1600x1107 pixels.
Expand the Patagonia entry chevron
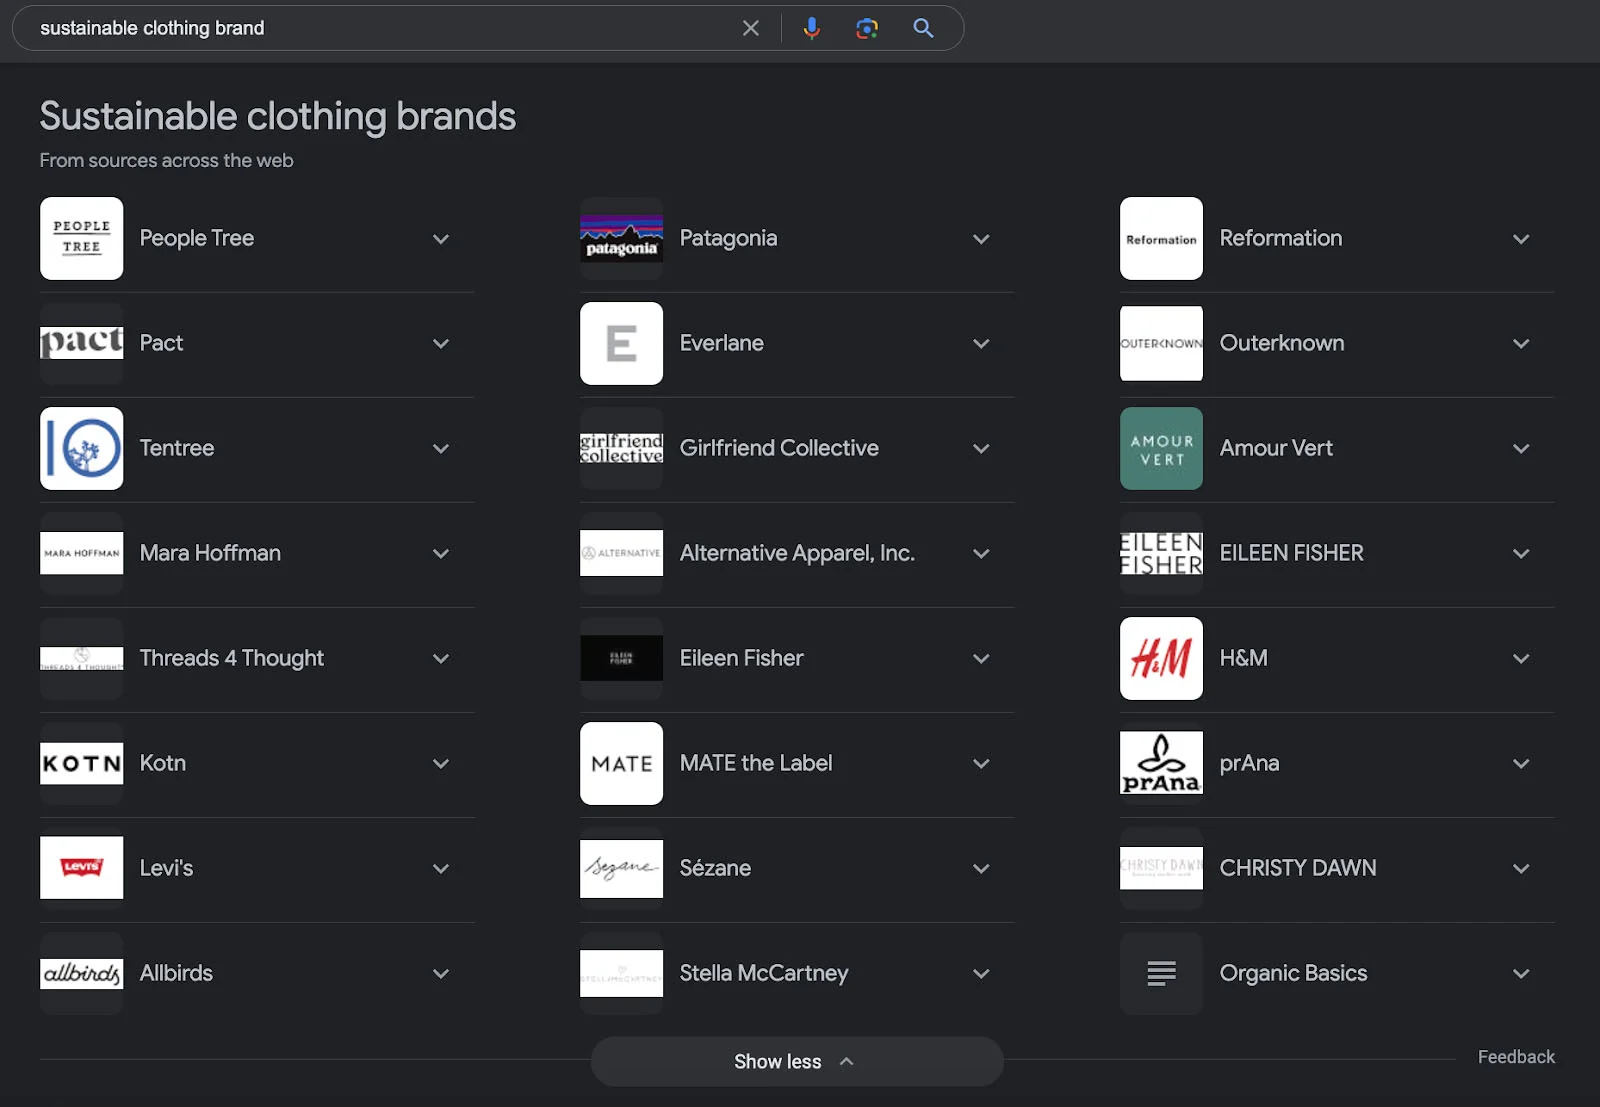click(981, 239)
